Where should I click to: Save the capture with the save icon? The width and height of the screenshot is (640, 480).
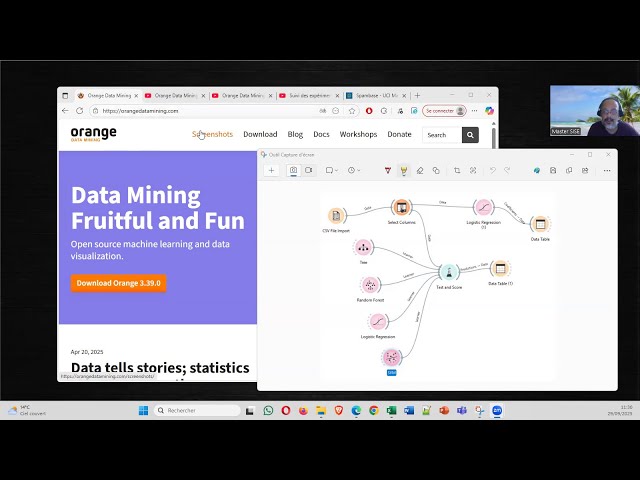pyautogui.click(x=553, y=170)
